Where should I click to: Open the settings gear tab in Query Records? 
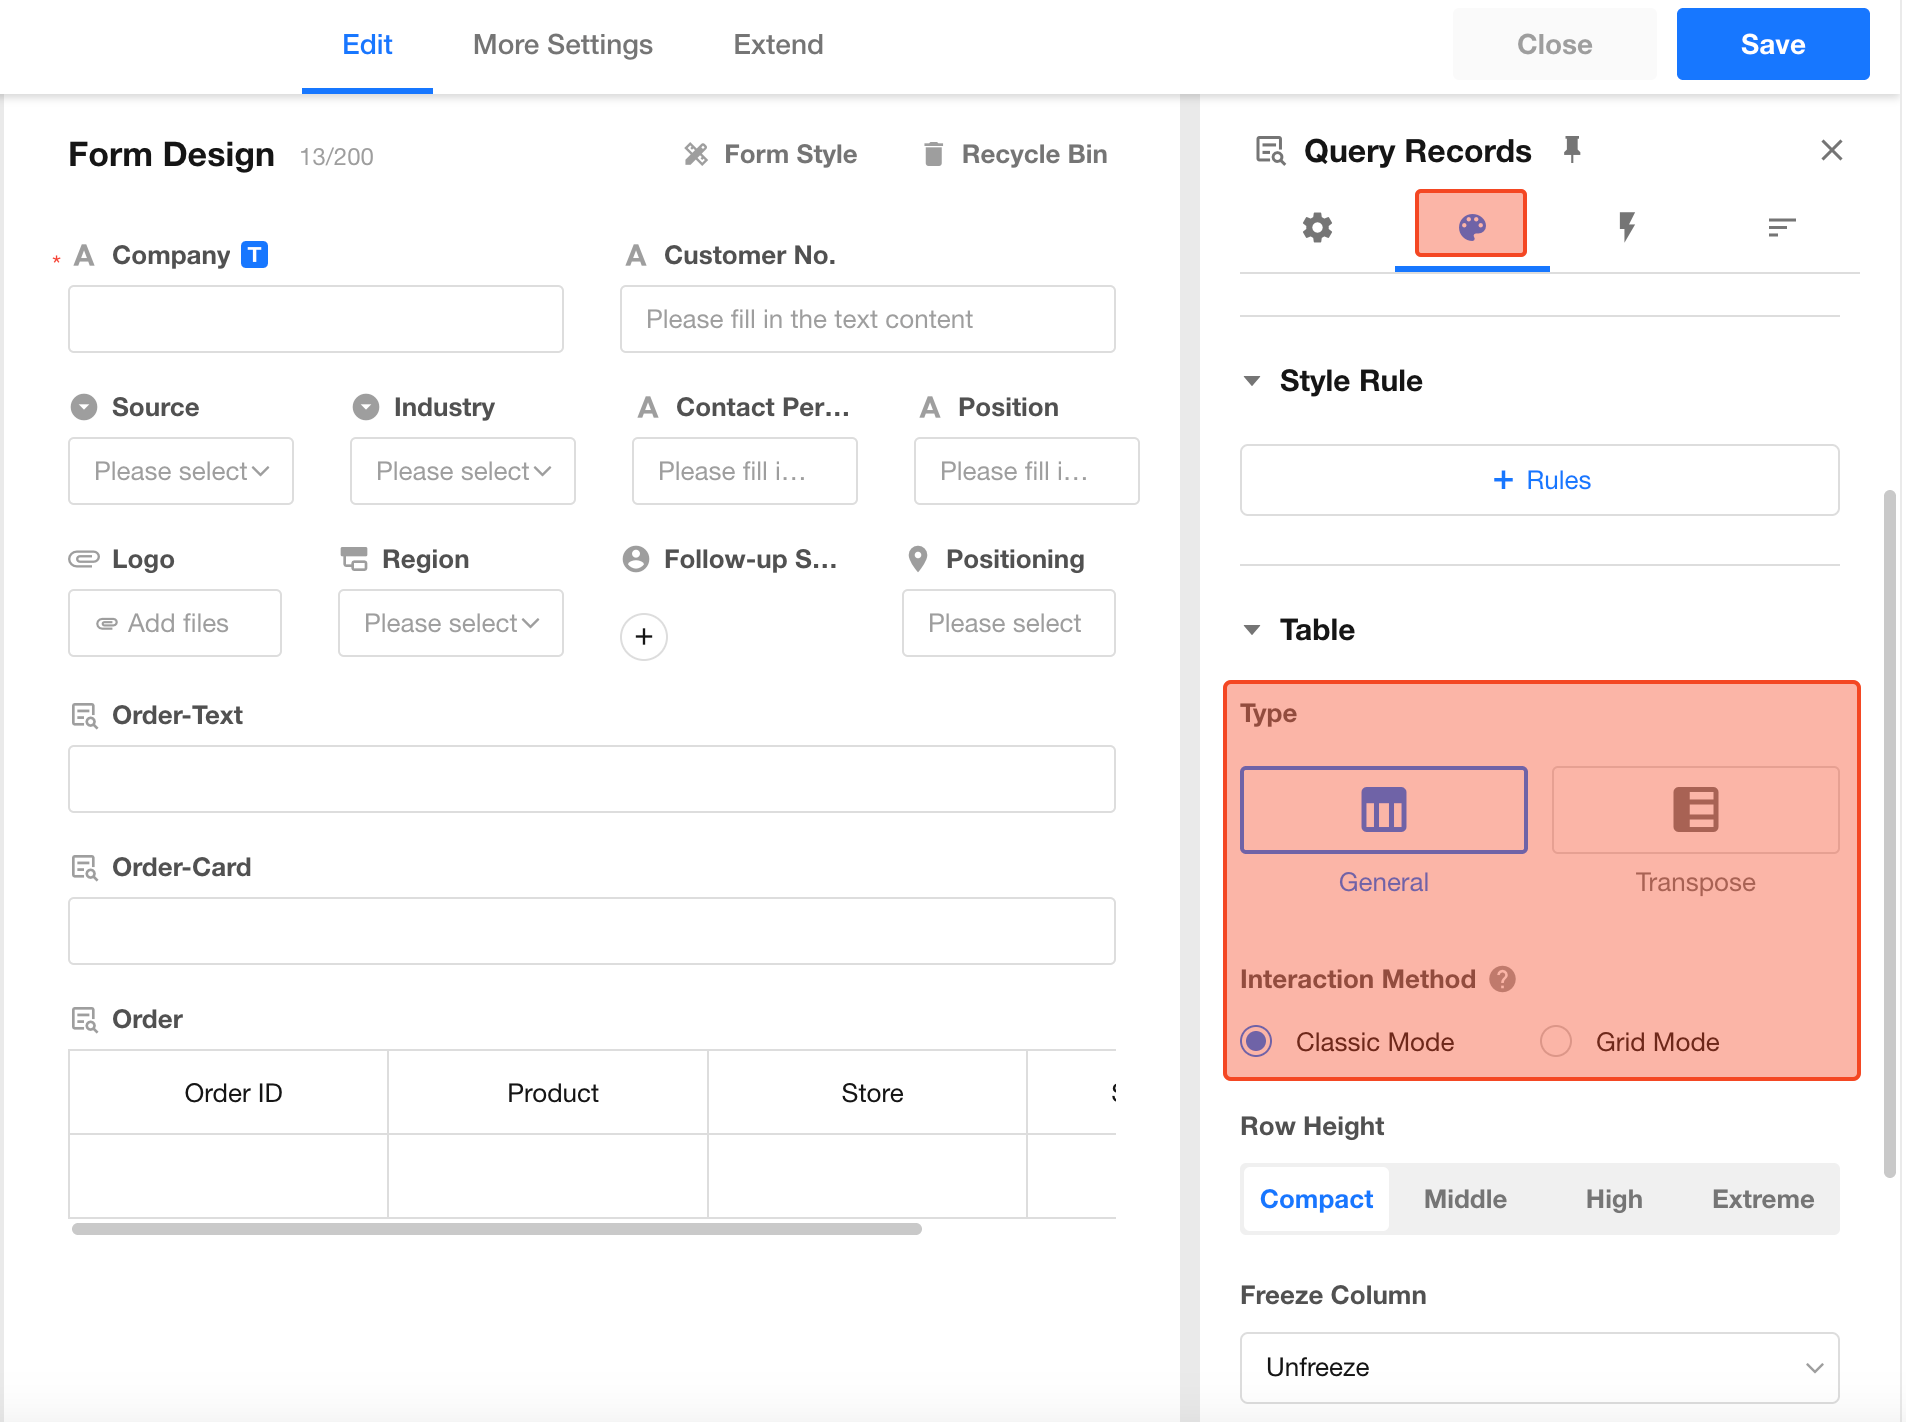[1317, 227]
